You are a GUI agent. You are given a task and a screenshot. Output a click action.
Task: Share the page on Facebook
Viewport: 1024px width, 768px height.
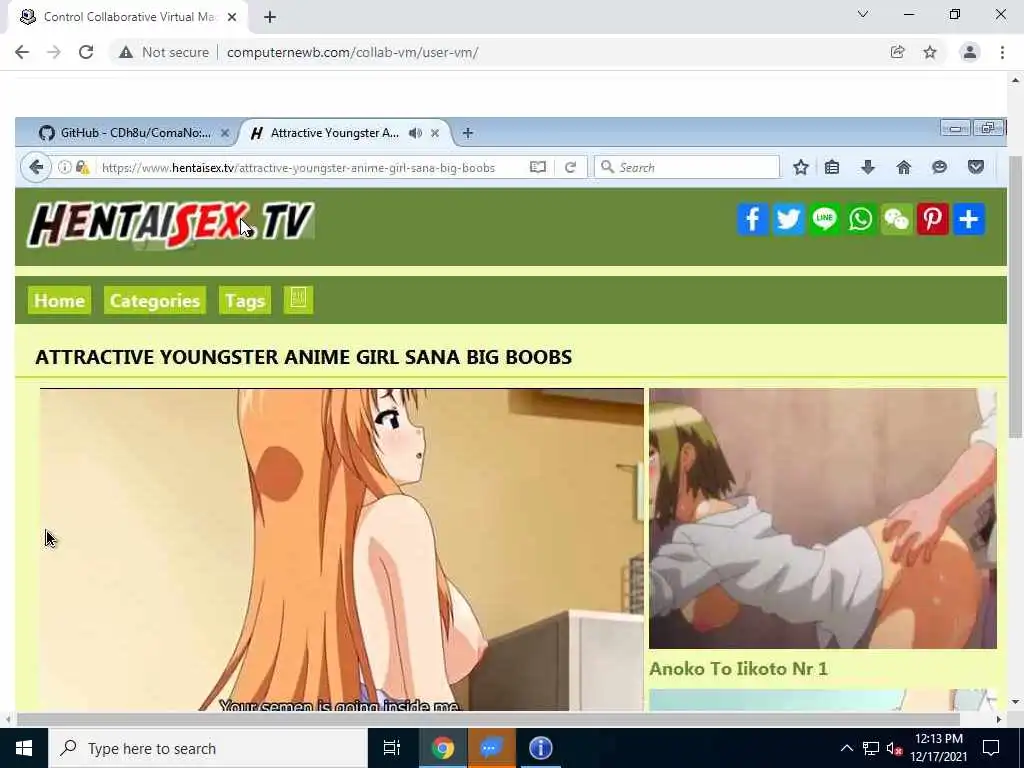753,219
